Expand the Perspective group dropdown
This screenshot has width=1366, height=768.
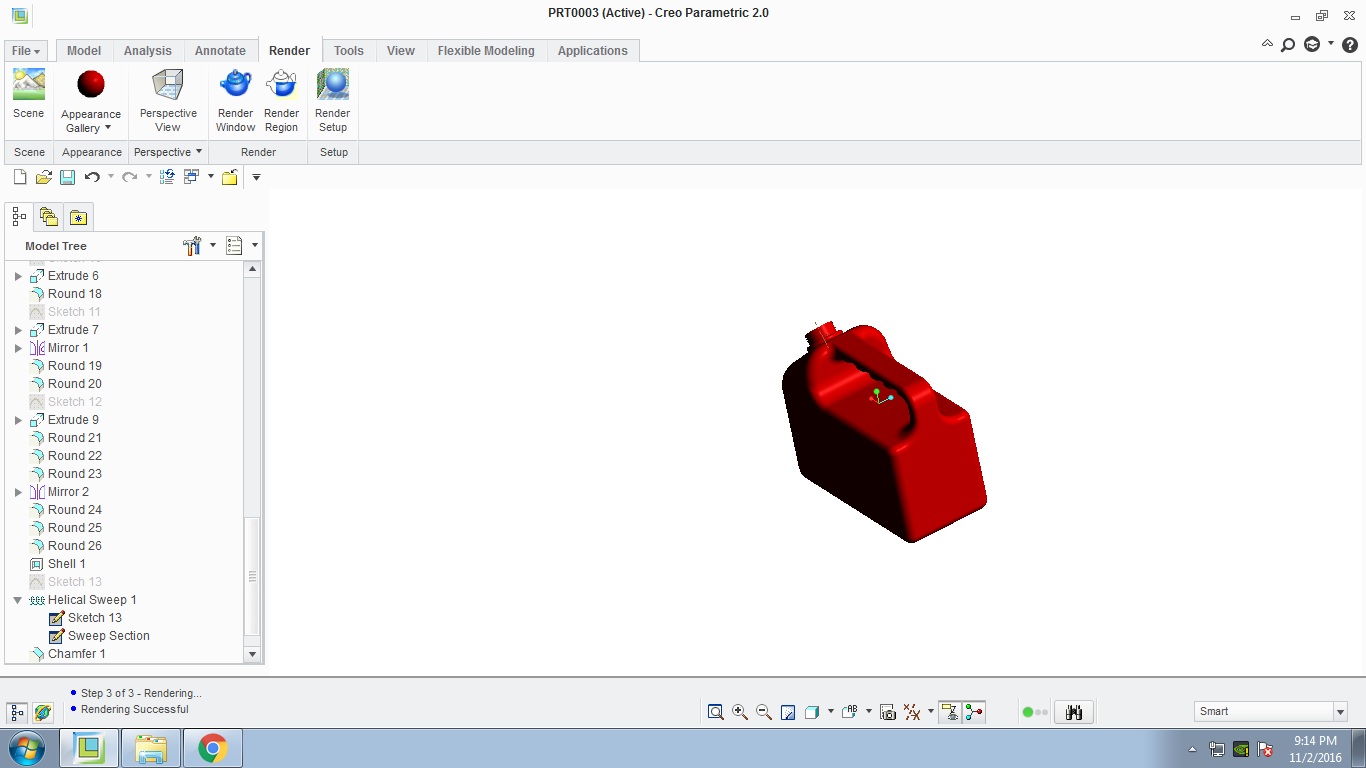pyautogui.click(x=168, y=152)
